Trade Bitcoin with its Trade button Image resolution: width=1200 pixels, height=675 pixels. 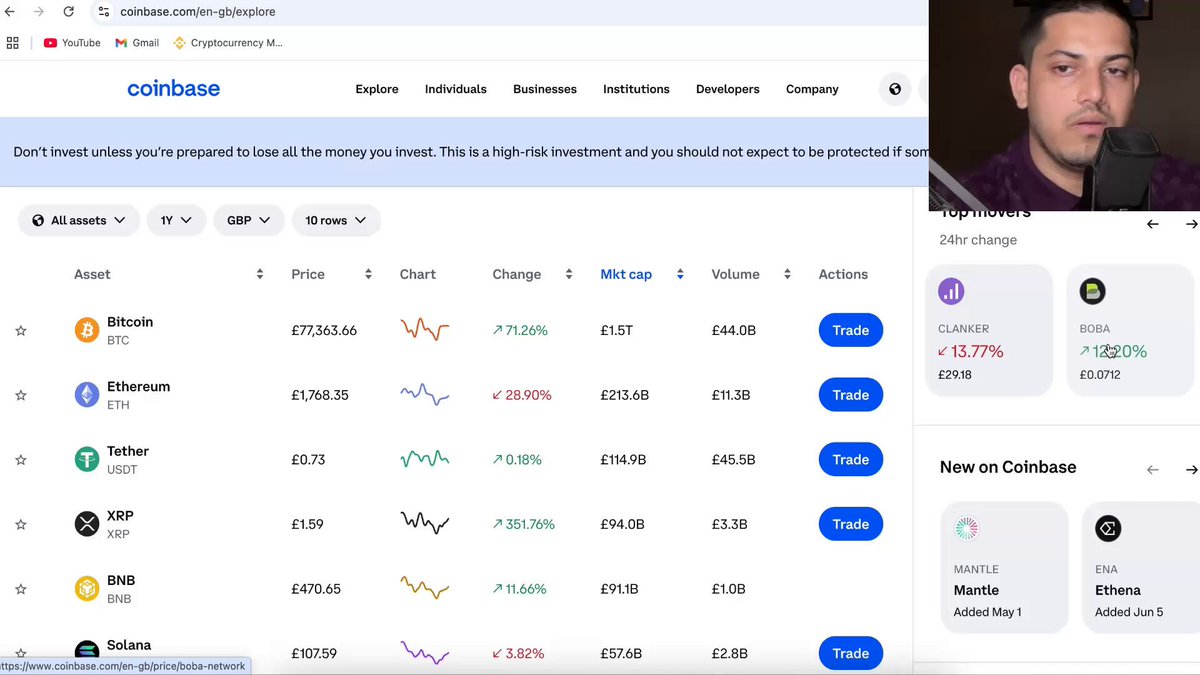(851, 330)
